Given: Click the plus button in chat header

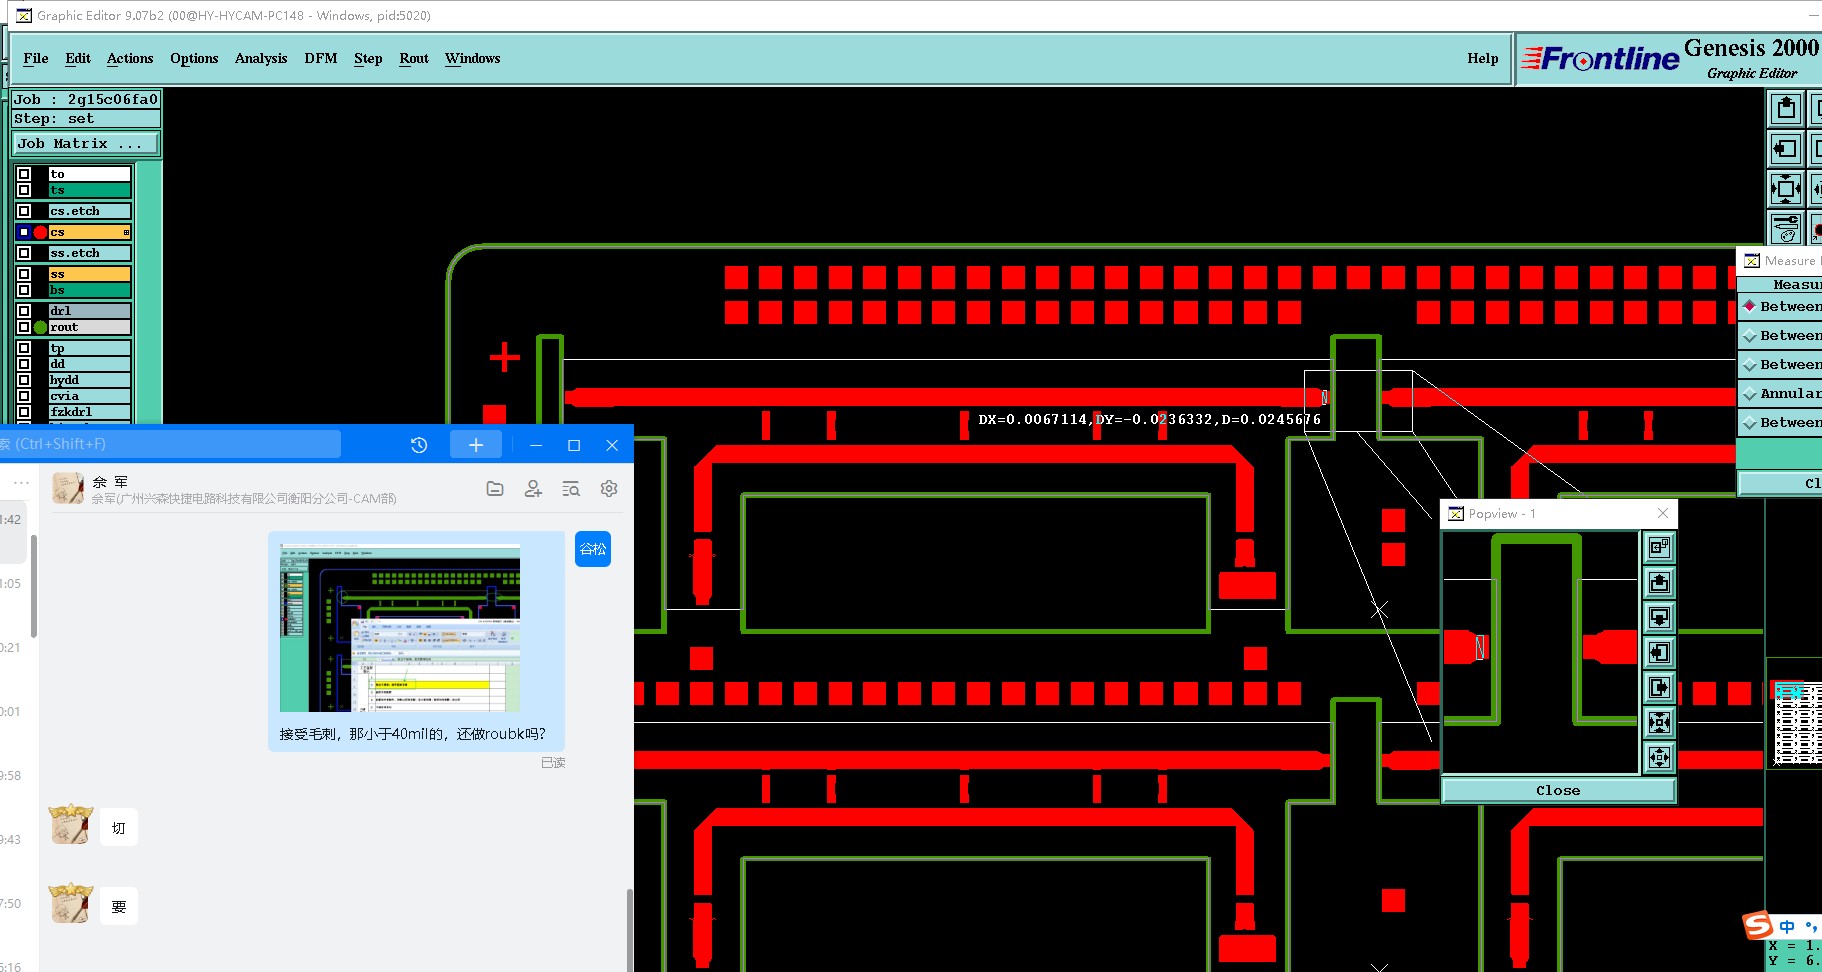Looking at the screenshot, I should (476, 445).
